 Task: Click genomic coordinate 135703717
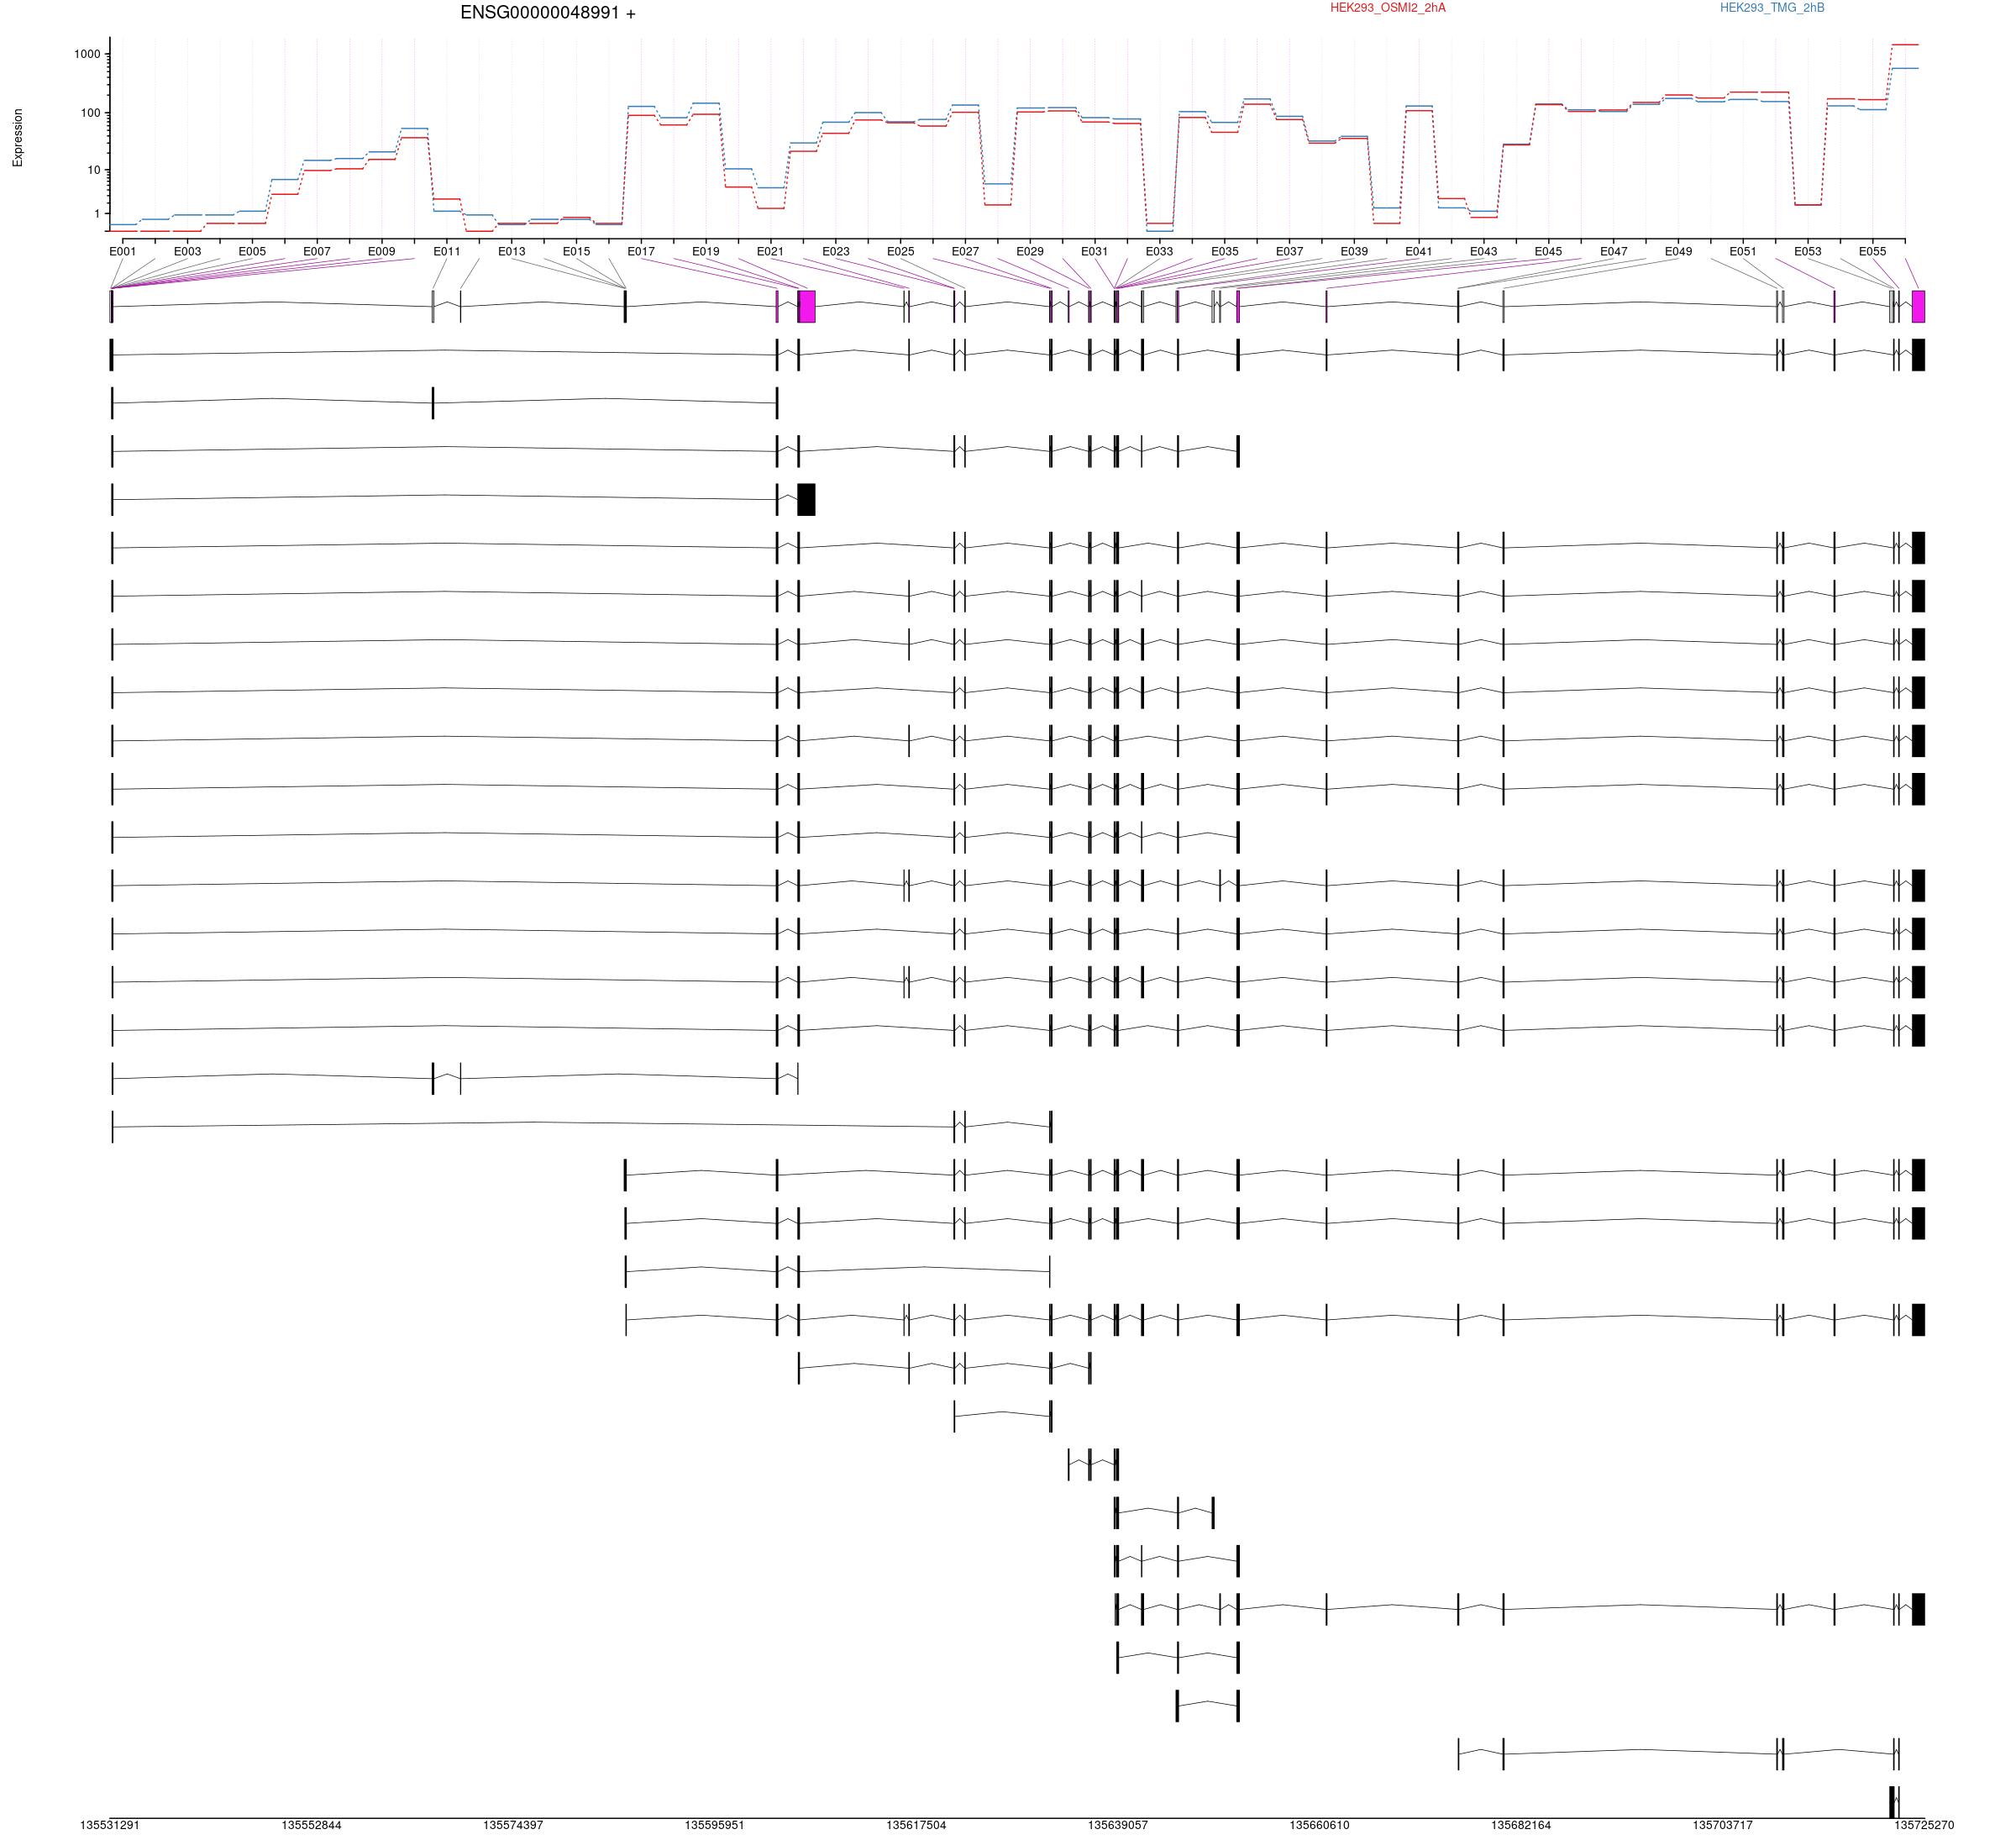[1723, 1825]
